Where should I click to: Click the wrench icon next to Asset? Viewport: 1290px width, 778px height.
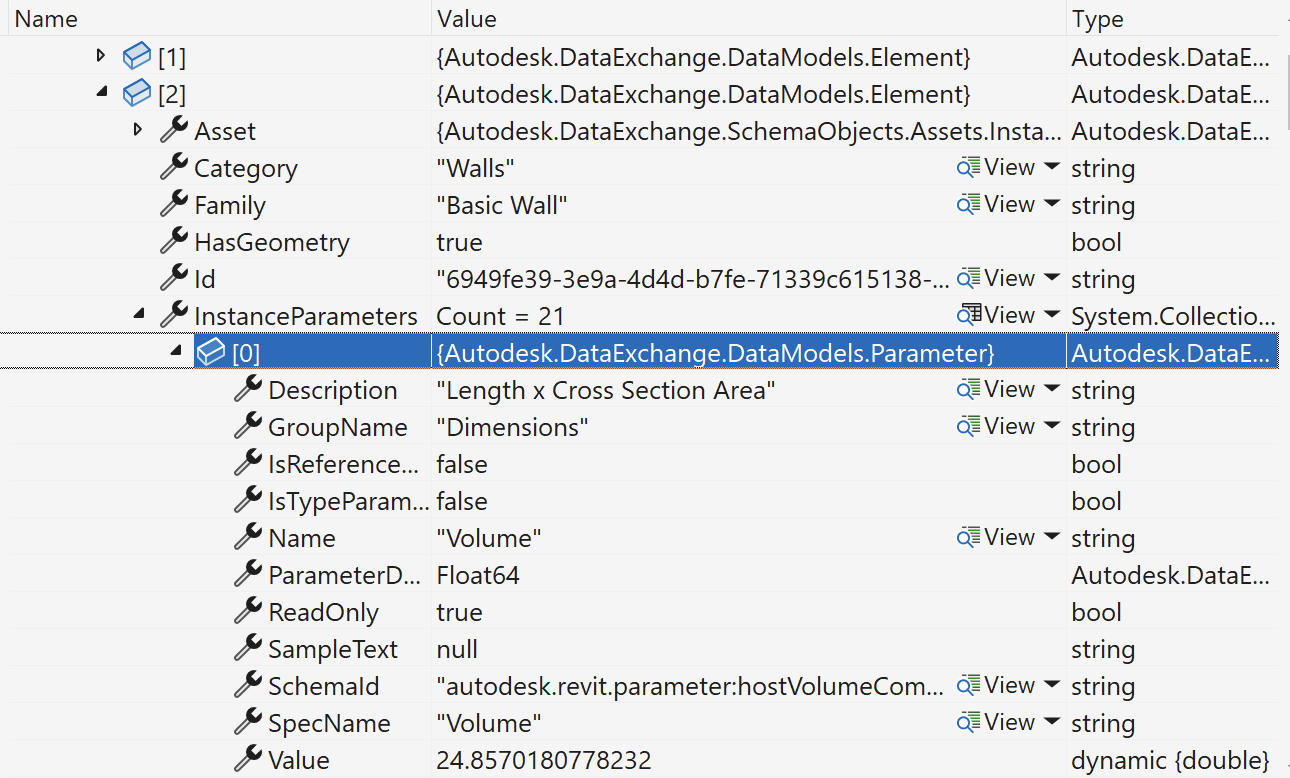pyautogui.click(x=174, y=130)
